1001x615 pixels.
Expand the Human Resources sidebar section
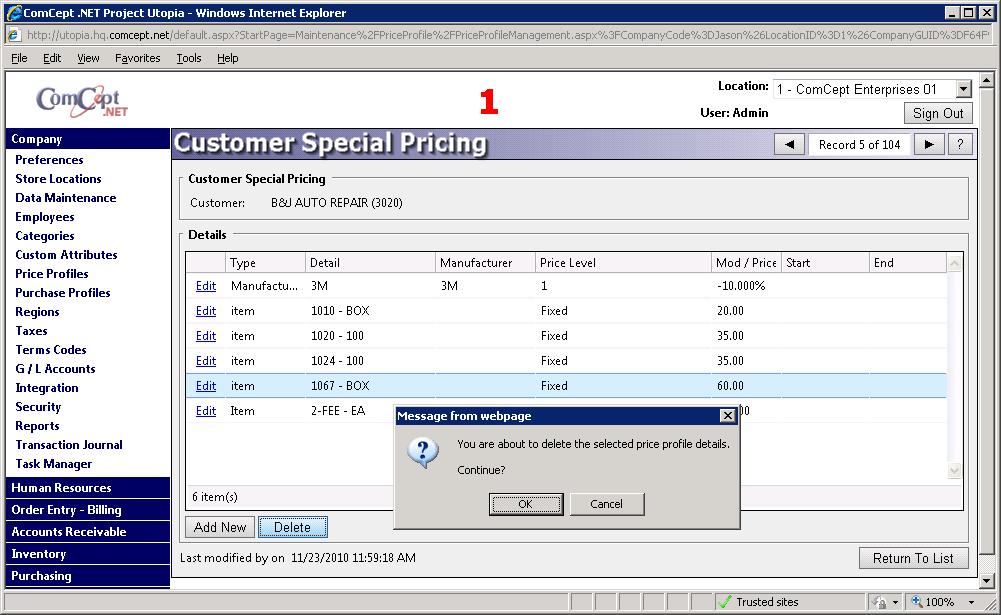point(61,488)
